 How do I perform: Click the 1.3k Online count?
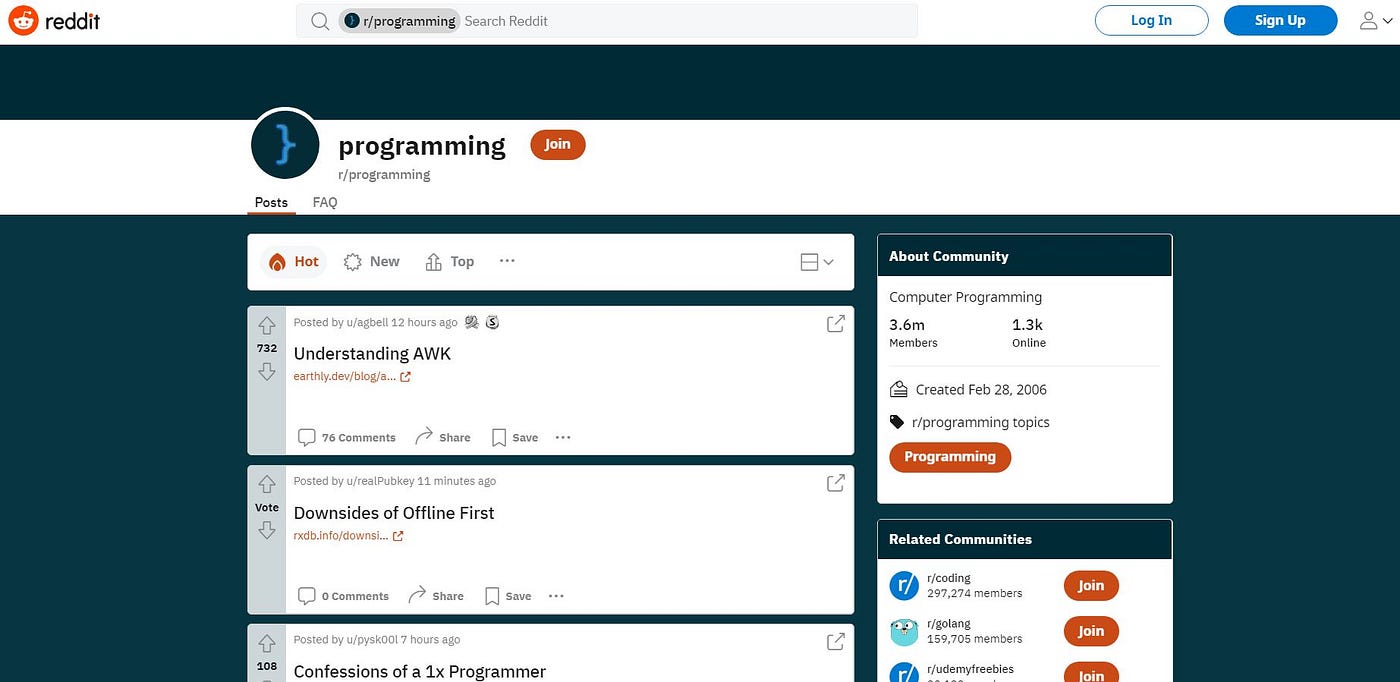click(1029, 333)
